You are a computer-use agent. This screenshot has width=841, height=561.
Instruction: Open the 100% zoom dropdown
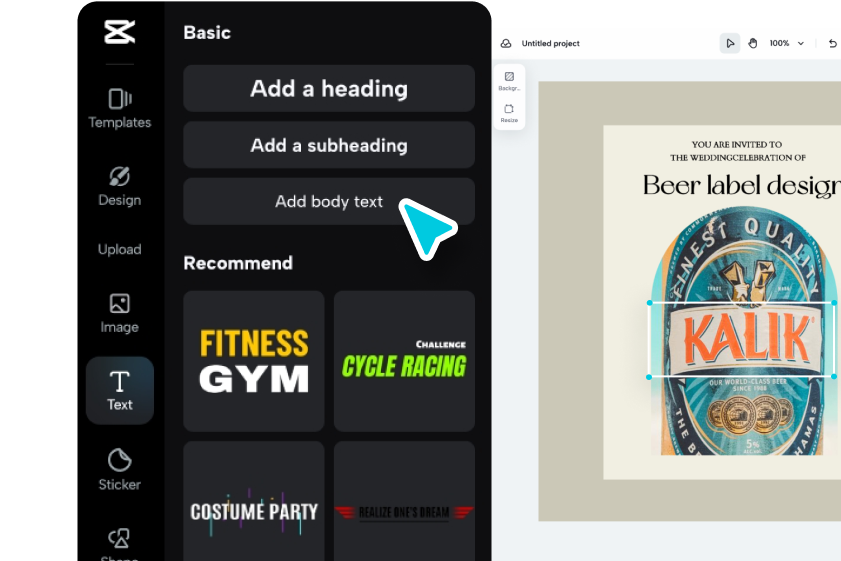click(786, 43)
